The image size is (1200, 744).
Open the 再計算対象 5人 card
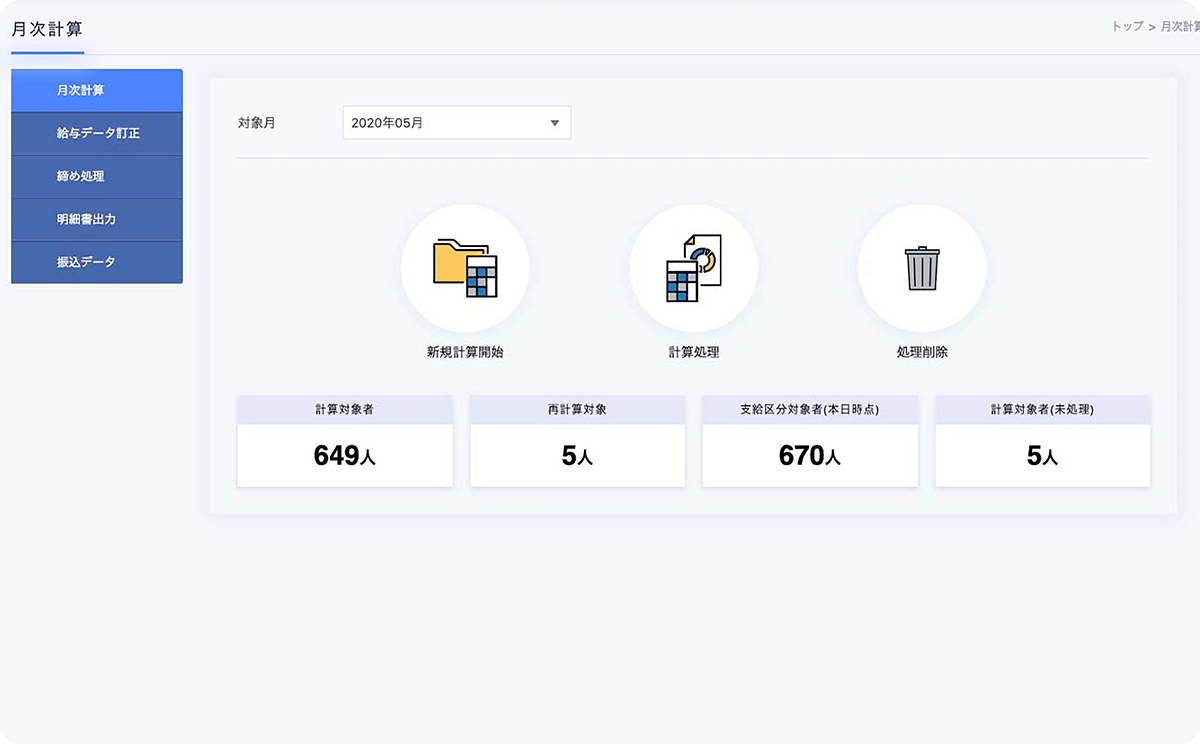tap(577, 442)
